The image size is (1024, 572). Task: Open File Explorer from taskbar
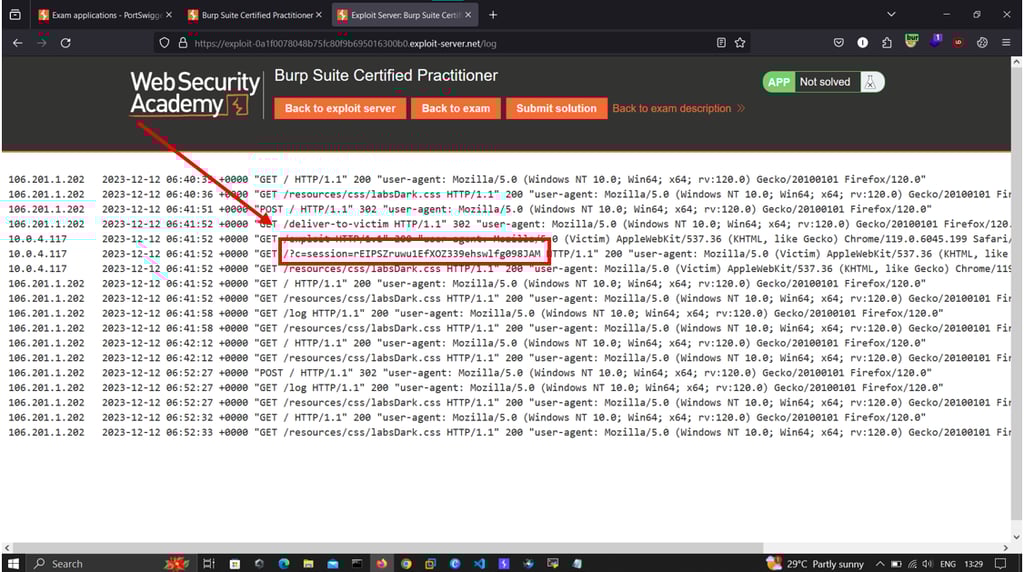click(x=308, y=563)
